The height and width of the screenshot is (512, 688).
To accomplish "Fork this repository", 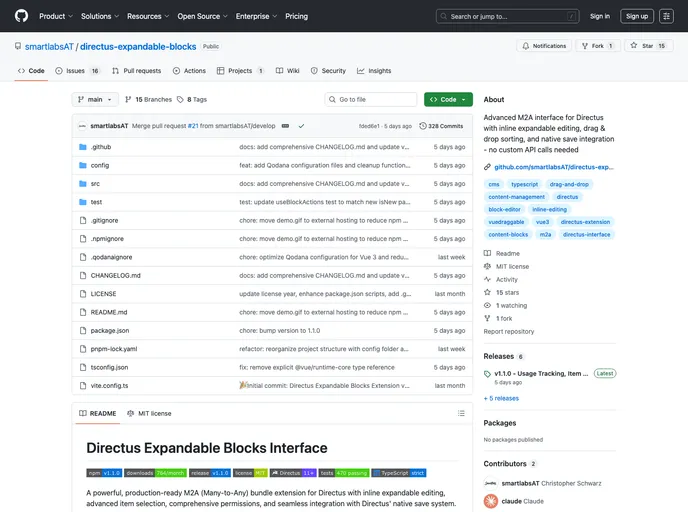I will [598, 46].
